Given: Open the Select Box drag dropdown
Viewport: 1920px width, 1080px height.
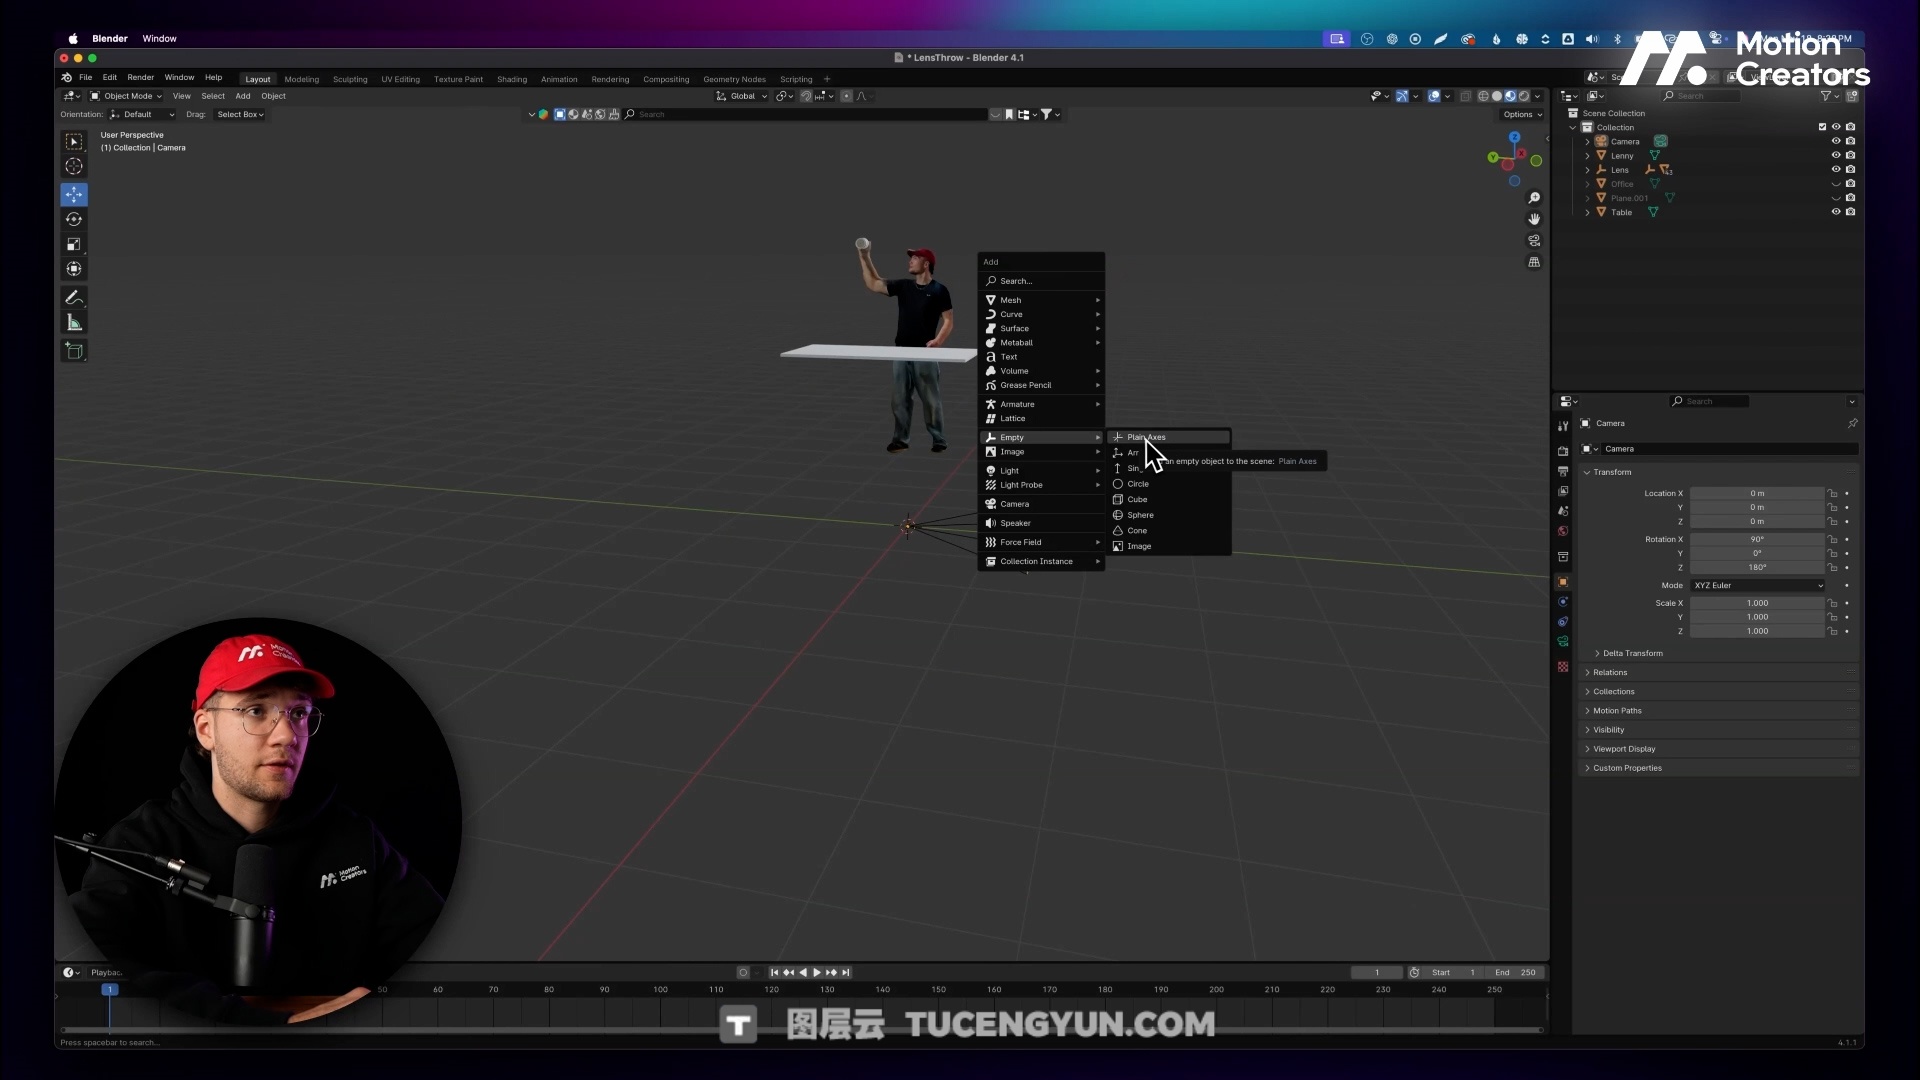Looking at the screenshot, I should (x=240, y=114).
